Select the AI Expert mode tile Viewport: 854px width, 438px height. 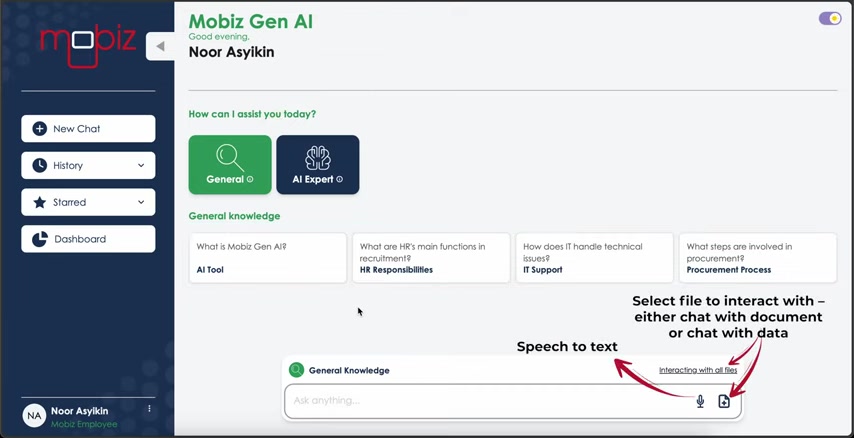[318, 165]
